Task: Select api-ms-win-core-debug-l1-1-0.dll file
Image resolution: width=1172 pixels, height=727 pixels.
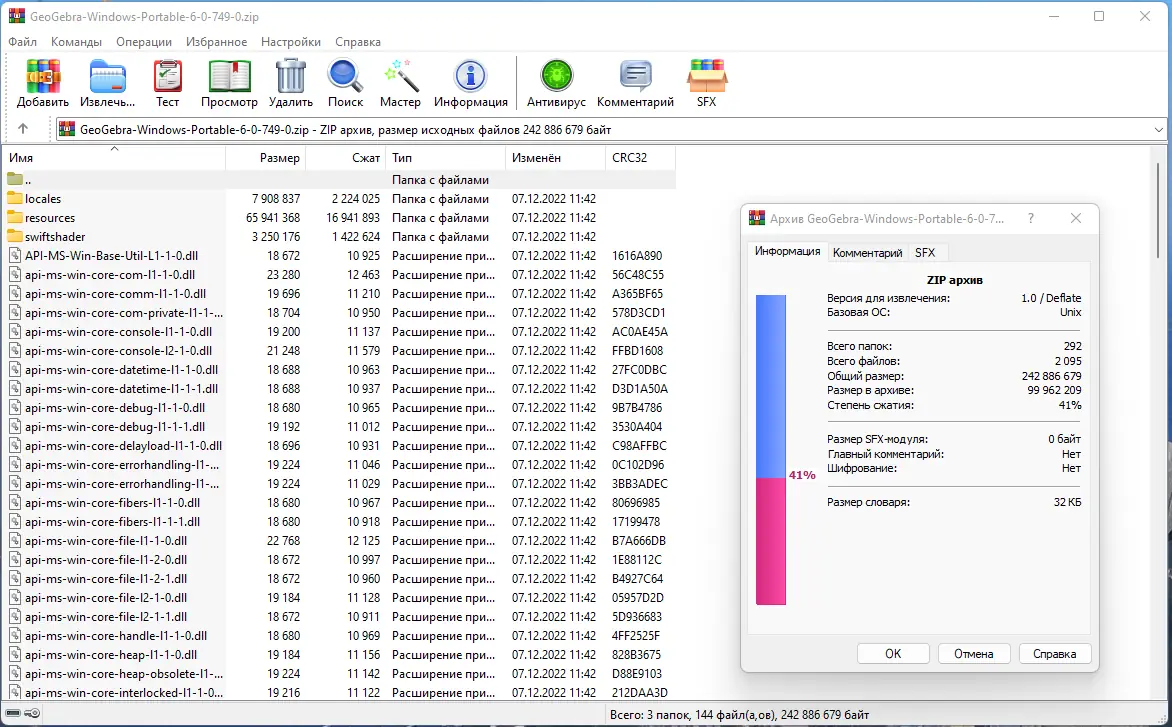Action: (x=114, y=408)
